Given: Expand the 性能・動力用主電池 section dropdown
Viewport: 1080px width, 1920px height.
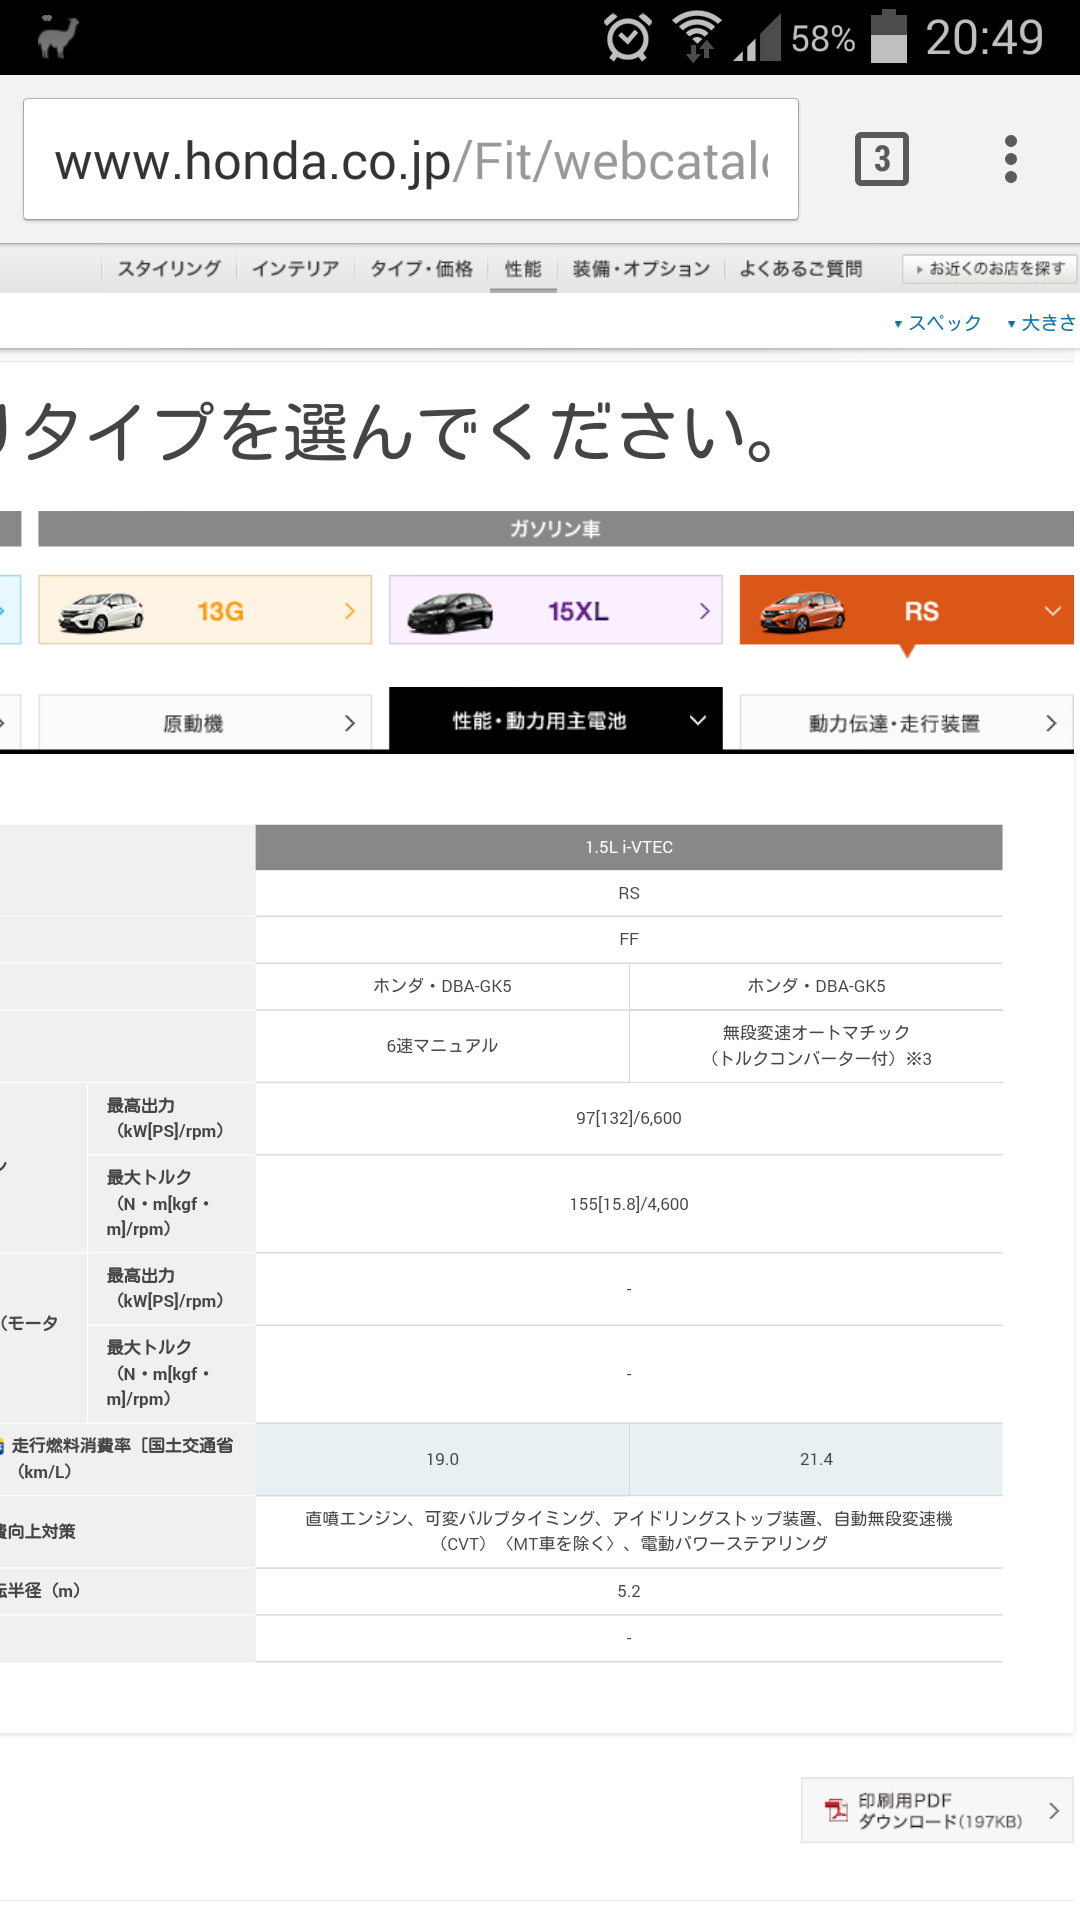Looking at the screenshot, I should (698, 720).
